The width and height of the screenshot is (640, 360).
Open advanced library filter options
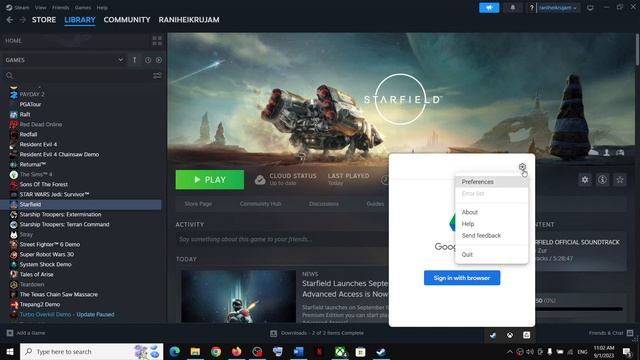(x=157, y=76)
